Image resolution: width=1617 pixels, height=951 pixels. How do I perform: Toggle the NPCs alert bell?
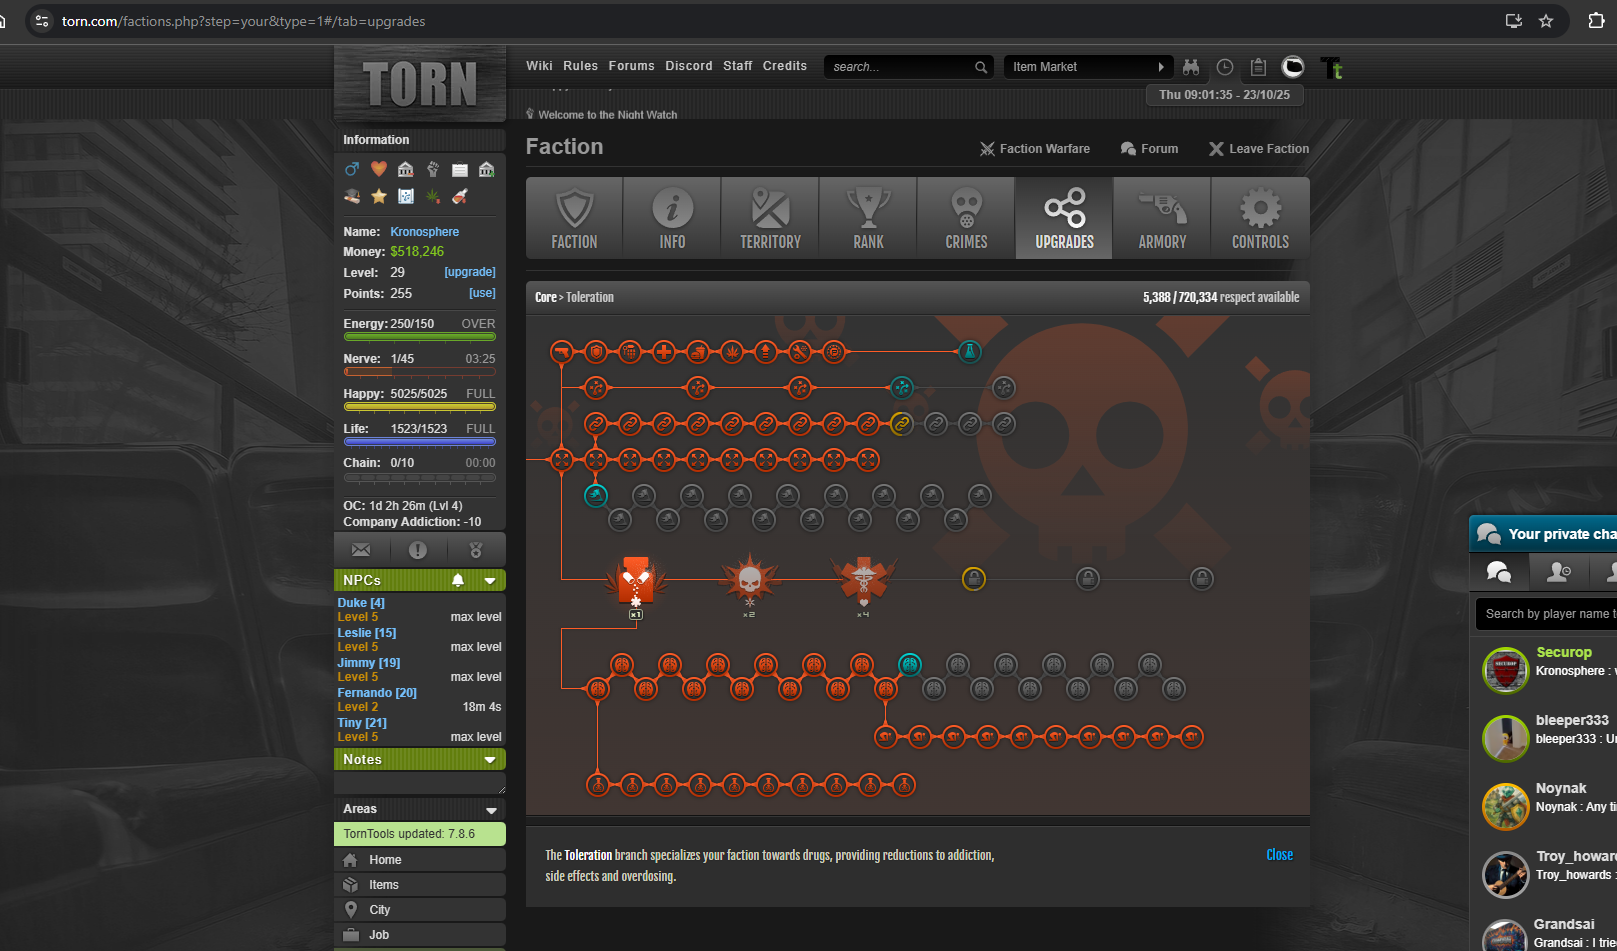pyautogui.click(x=458, y=580)
